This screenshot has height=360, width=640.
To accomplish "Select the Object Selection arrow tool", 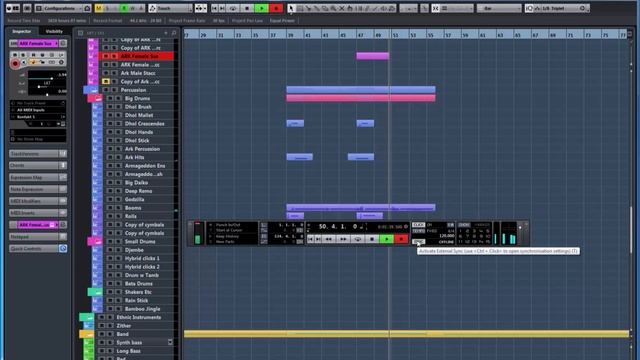I will click(x=291, y=8).
